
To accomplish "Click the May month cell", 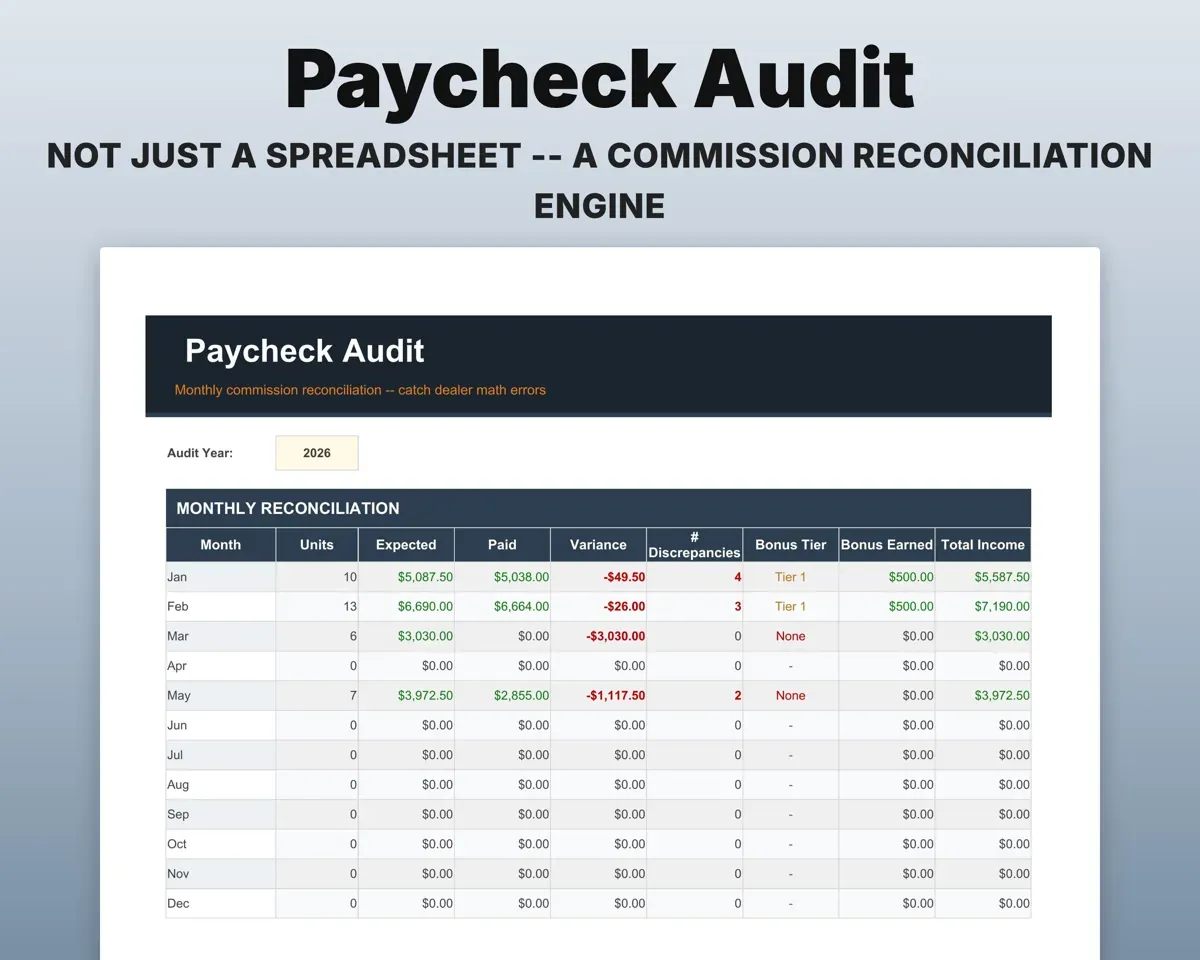I will [221, 695].
